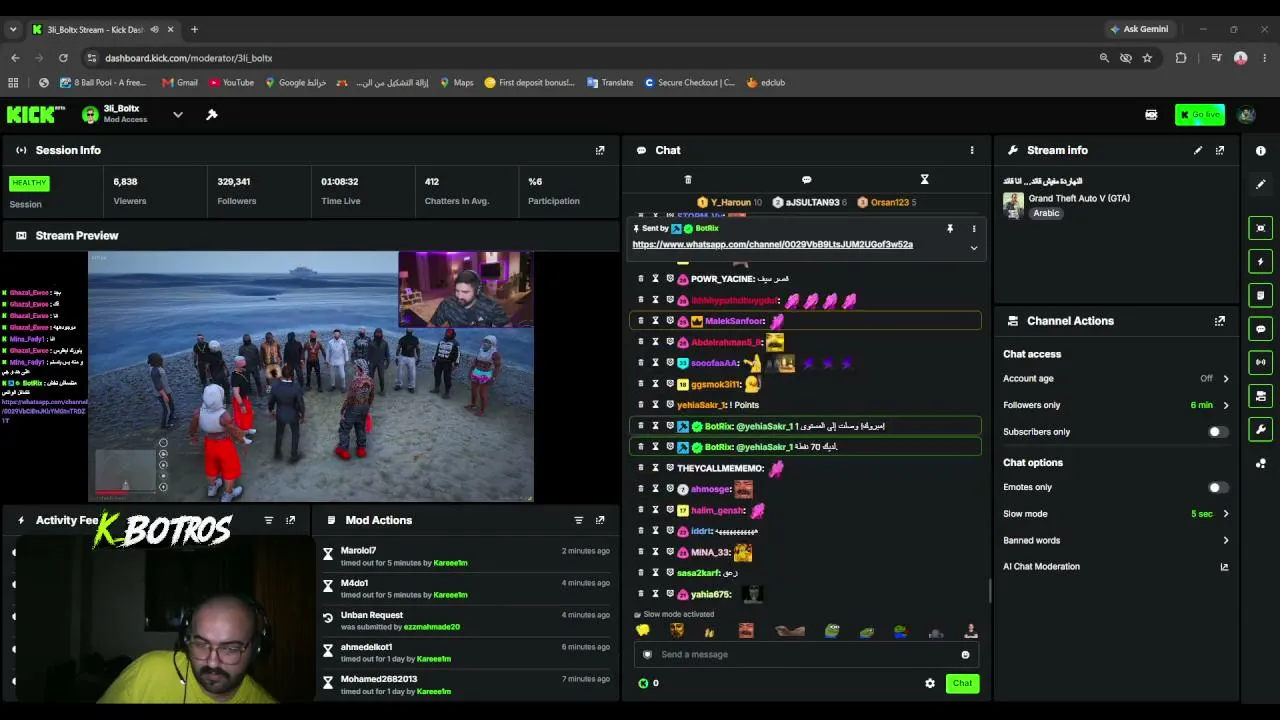Toggle Subscribers only switch
The image size is (1280, 720).
(1217, 432)
